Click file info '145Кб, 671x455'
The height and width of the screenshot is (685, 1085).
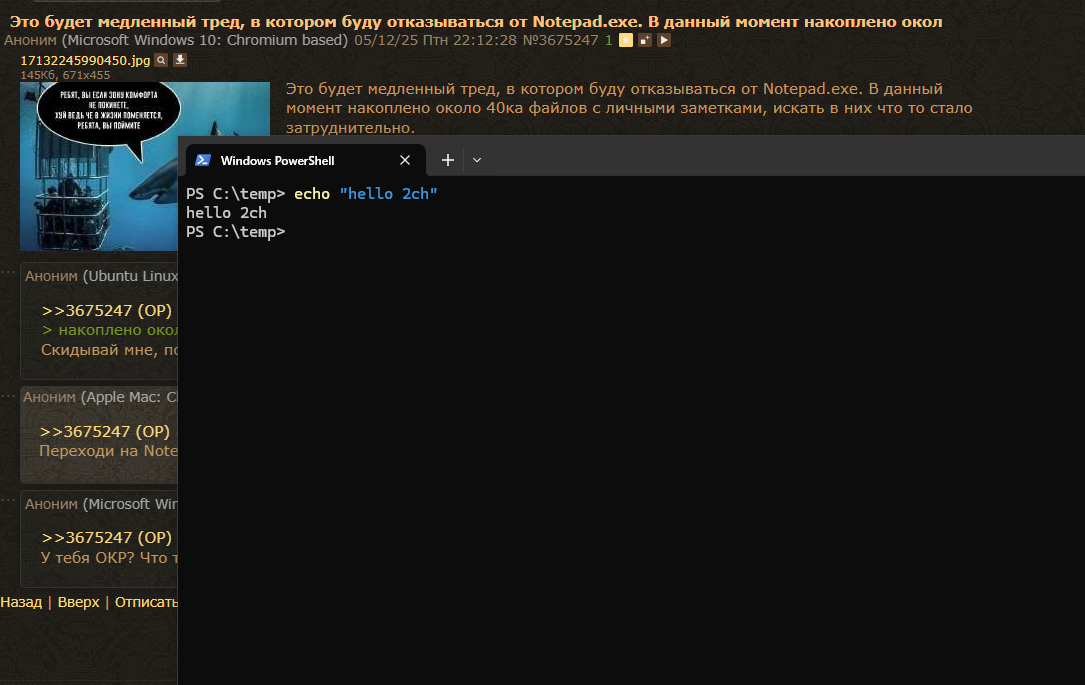pos(65,75)
